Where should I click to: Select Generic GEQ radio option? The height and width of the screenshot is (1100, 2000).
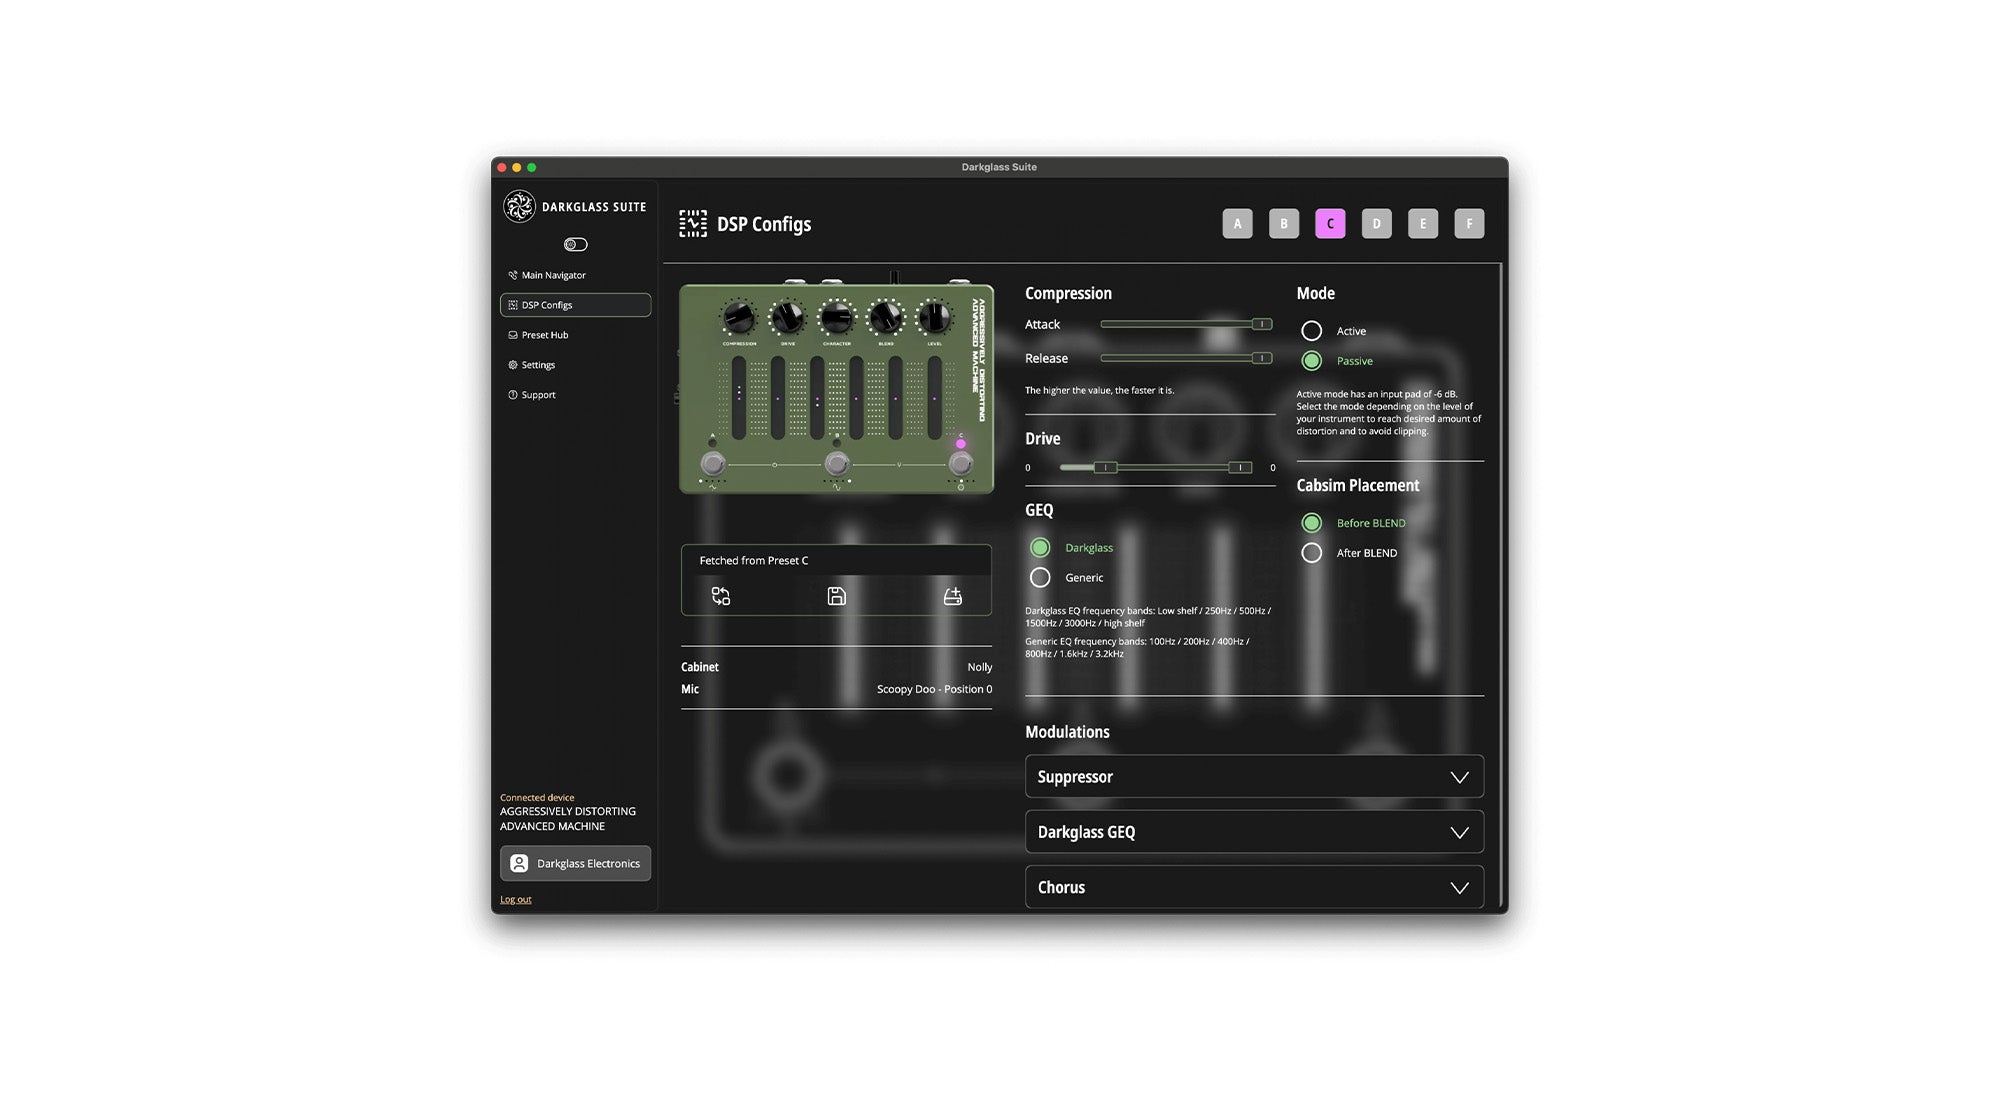(1040, 578)
